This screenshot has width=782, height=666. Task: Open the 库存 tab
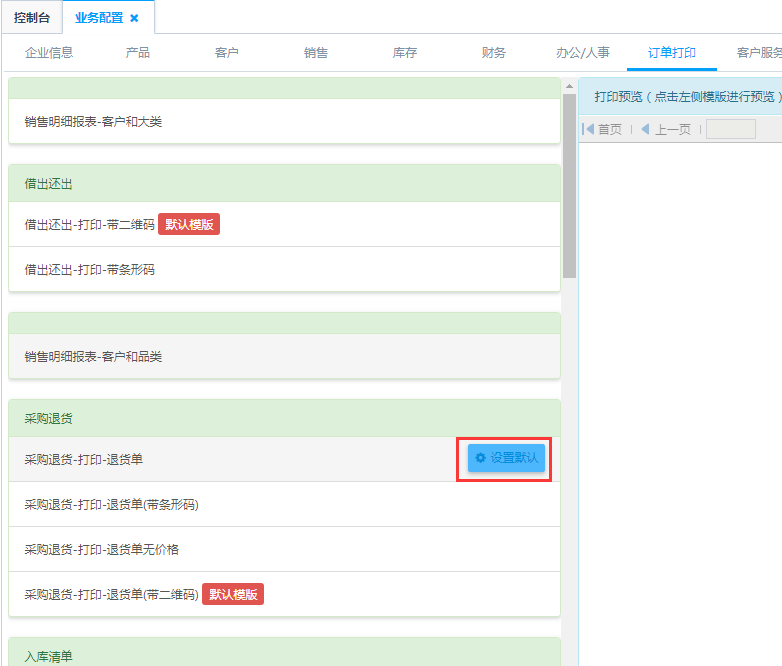[405, 53]
